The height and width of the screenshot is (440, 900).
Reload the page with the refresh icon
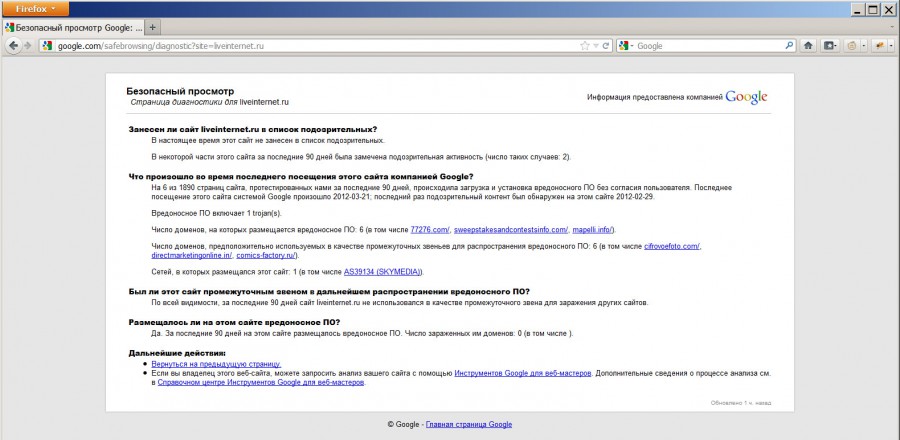coord(606,46)
